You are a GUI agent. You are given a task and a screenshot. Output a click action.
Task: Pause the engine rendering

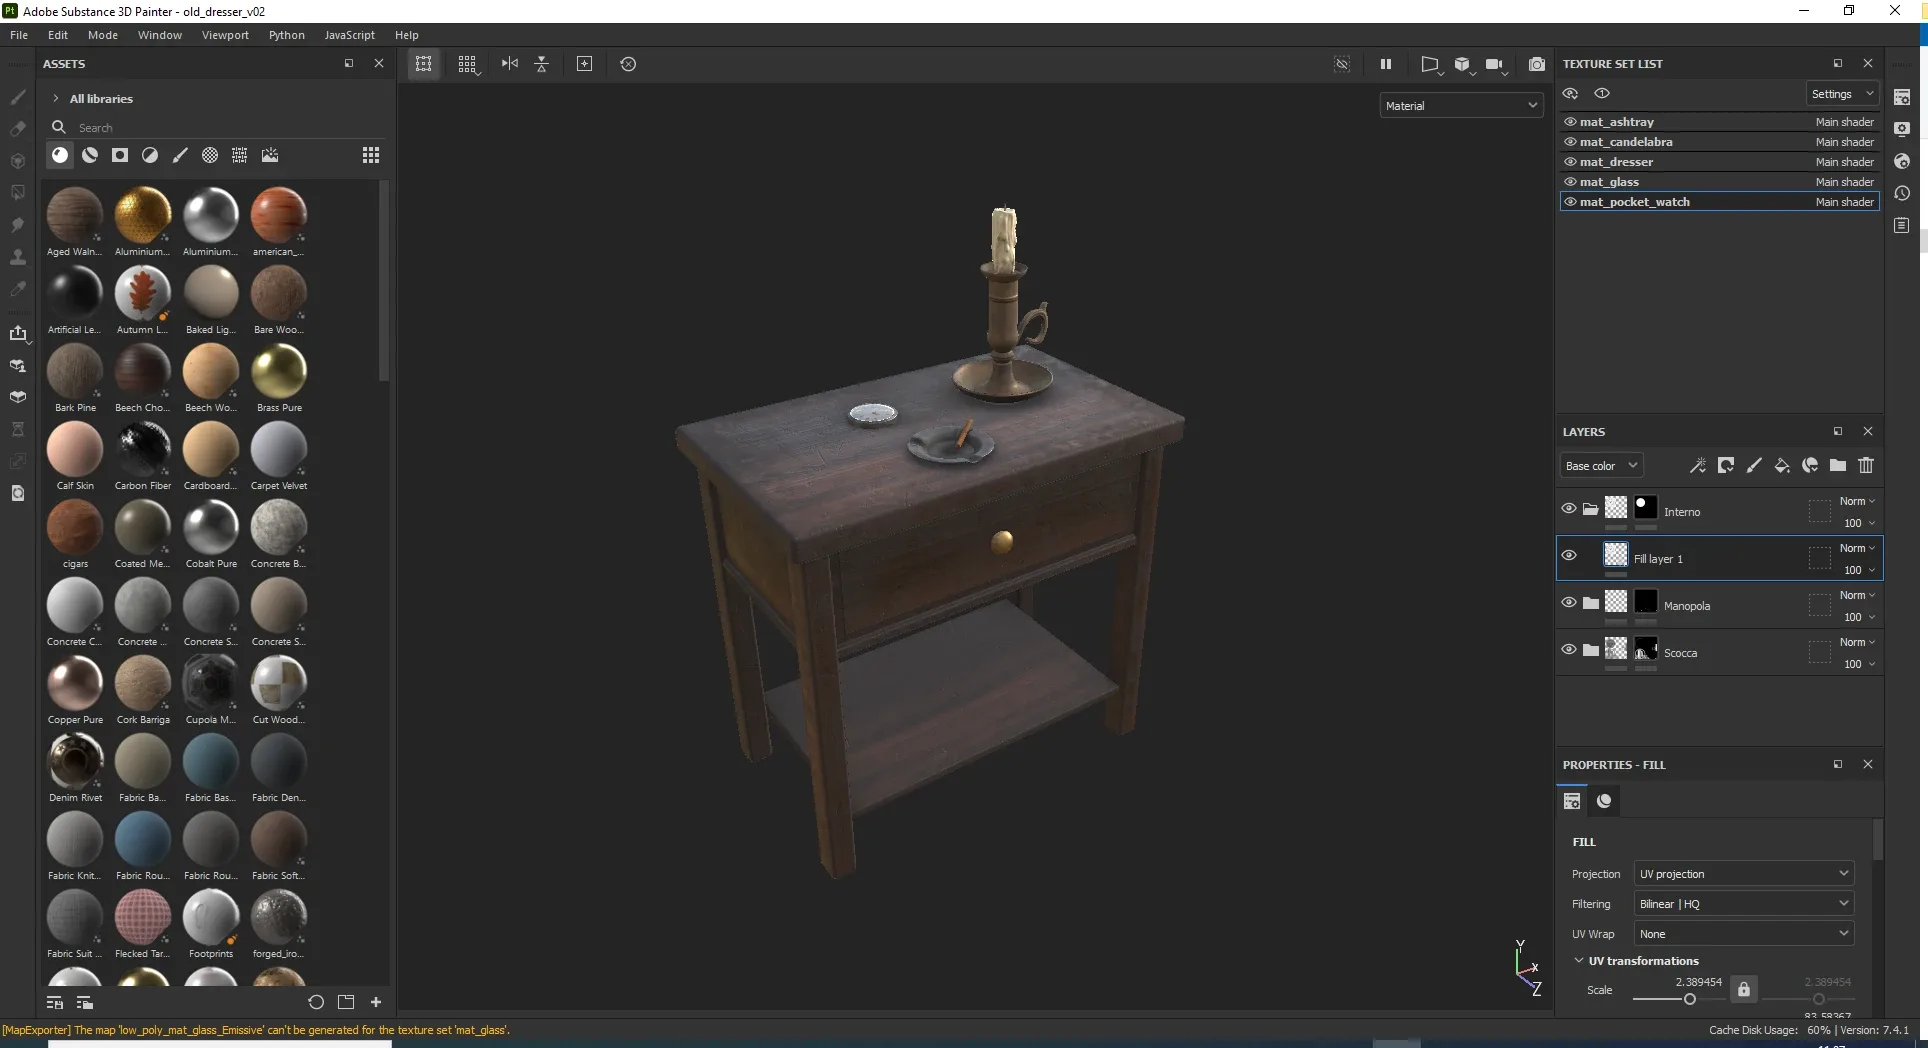(x=1386, y=64)
